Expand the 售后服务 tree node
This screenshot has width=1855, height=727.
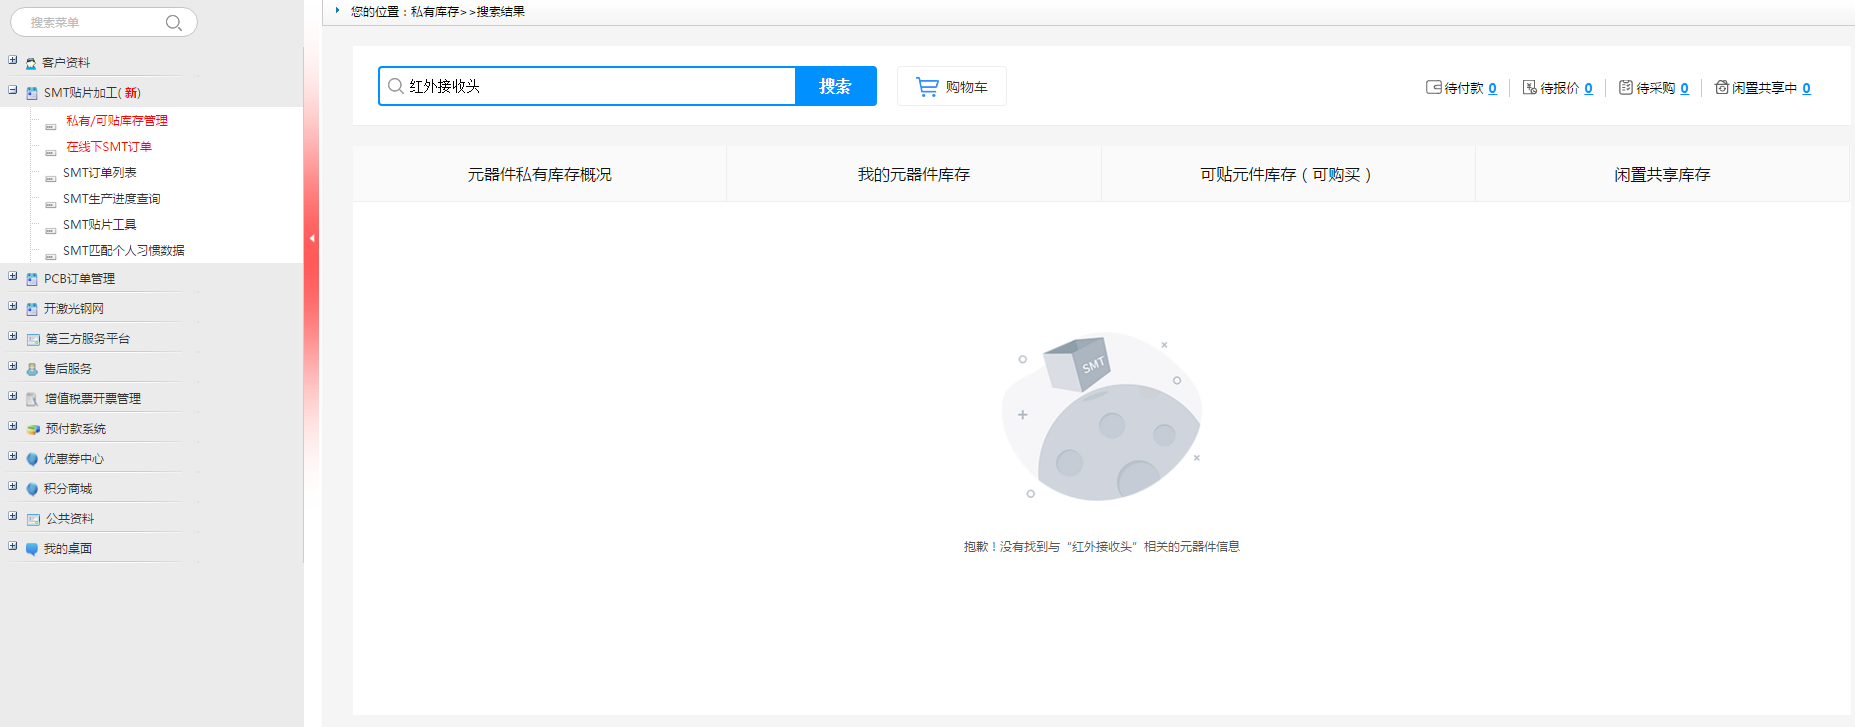[x=13, y=366]
